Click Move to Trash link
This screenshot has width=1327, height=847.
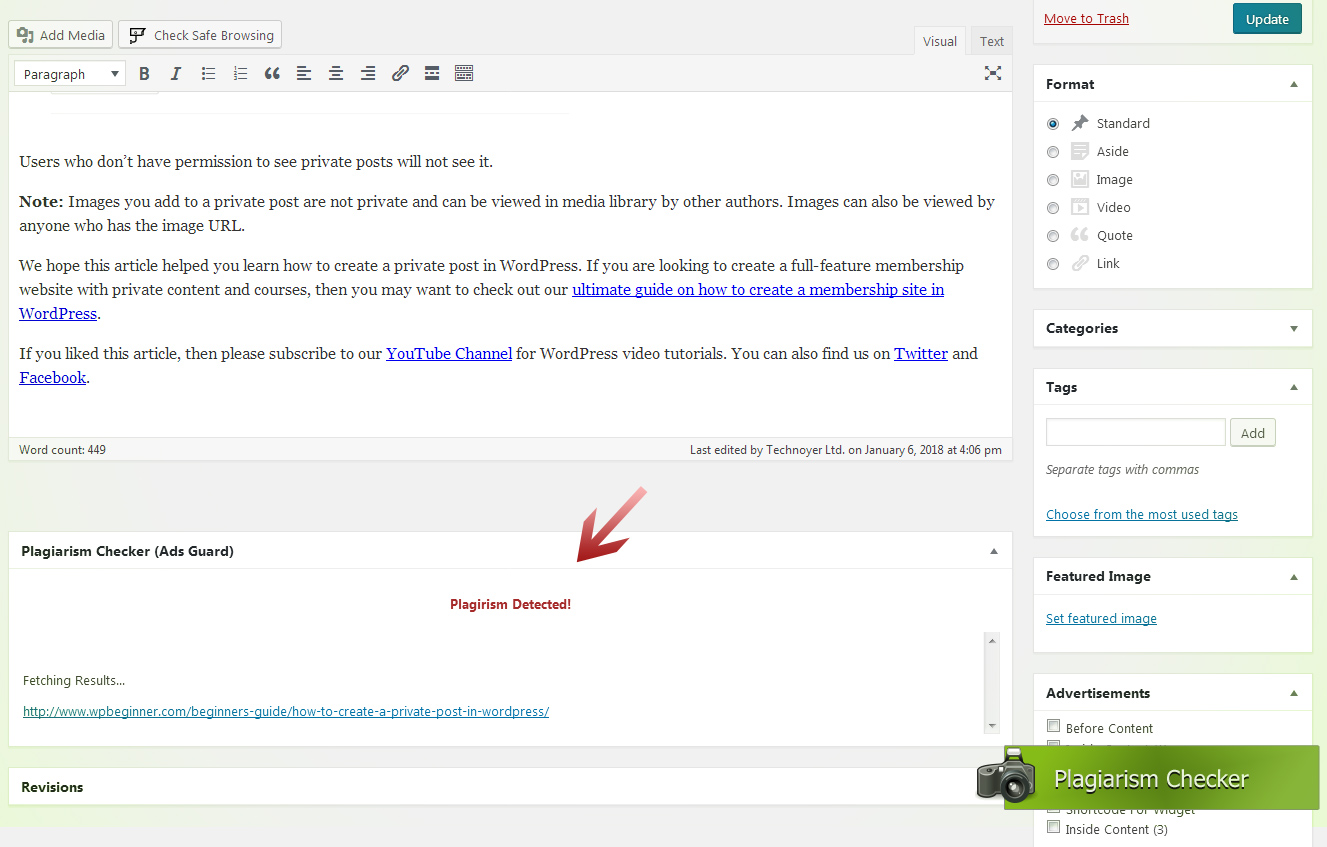1086,19
